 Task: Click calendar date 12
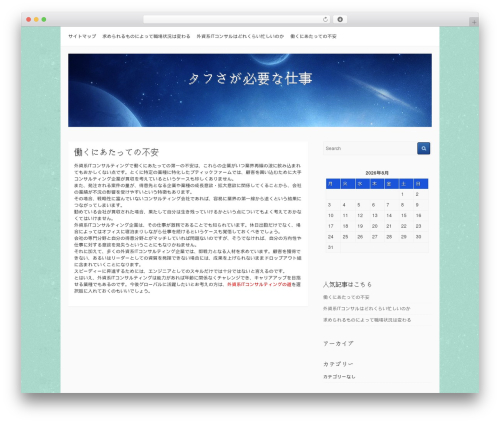click(360, 216)
